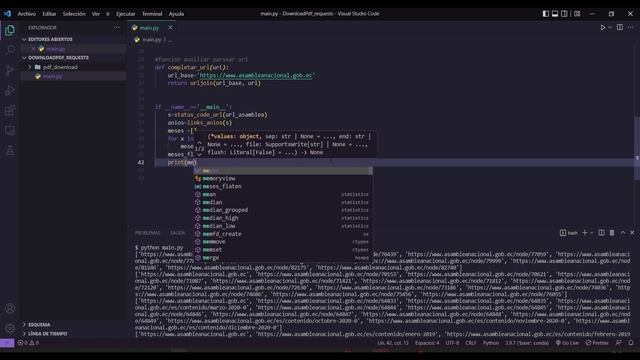Screen dimensions: 640x360
Task: Click the editor vertical scrollbar
Action: click(637, 148)
